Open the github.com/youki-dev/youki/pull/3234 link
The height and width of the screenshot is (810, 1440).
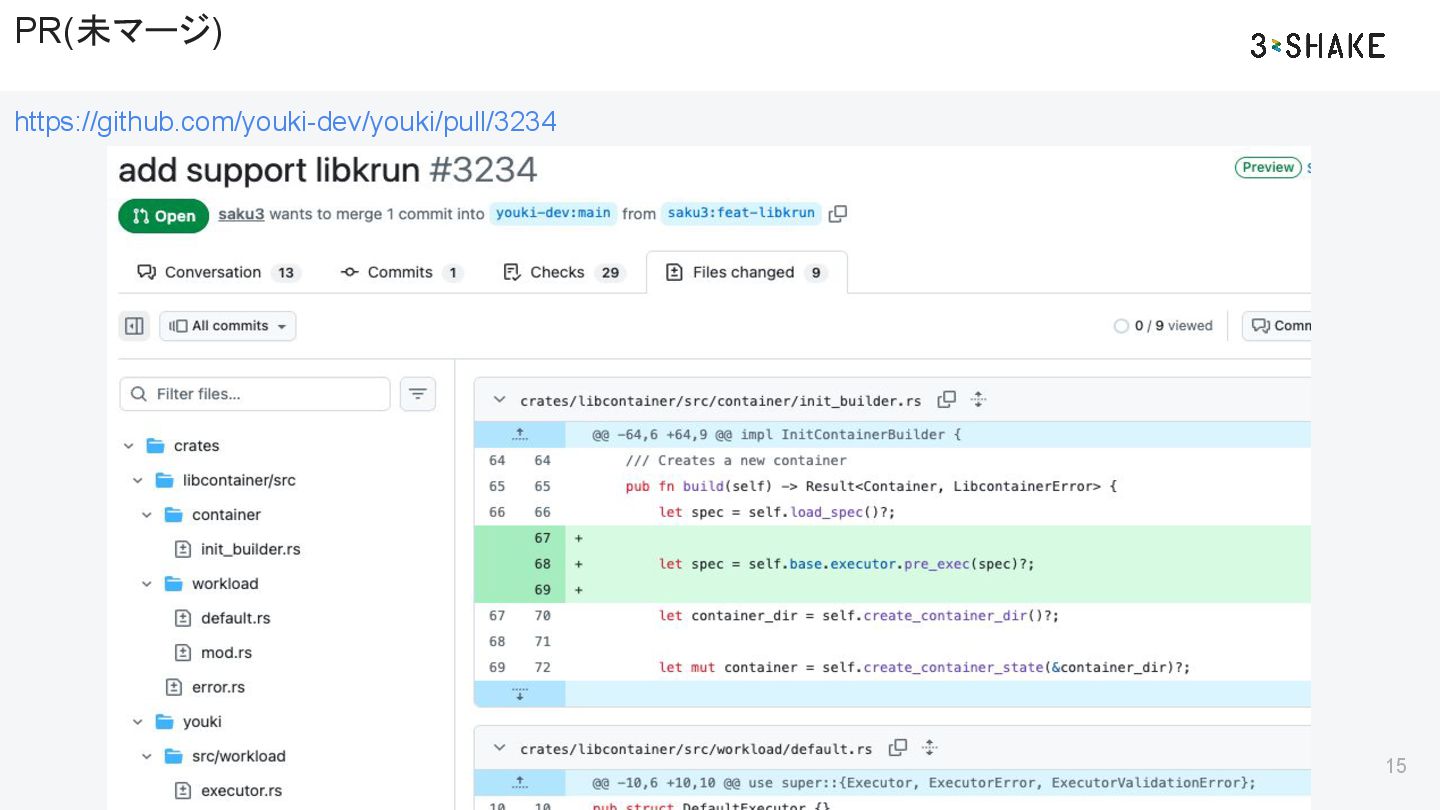pos(285,122)
